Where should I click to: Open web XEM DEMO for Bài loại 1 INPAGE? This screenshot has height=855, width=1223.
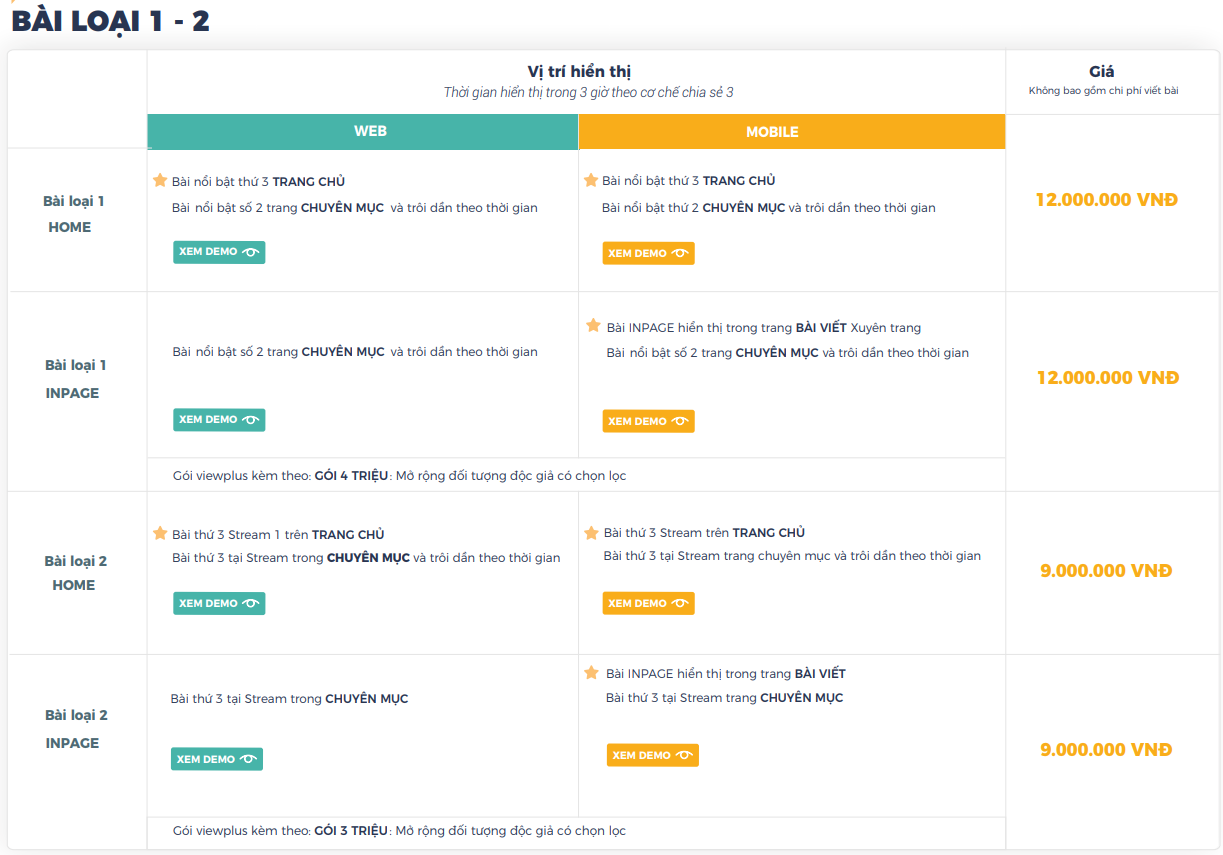219,420
